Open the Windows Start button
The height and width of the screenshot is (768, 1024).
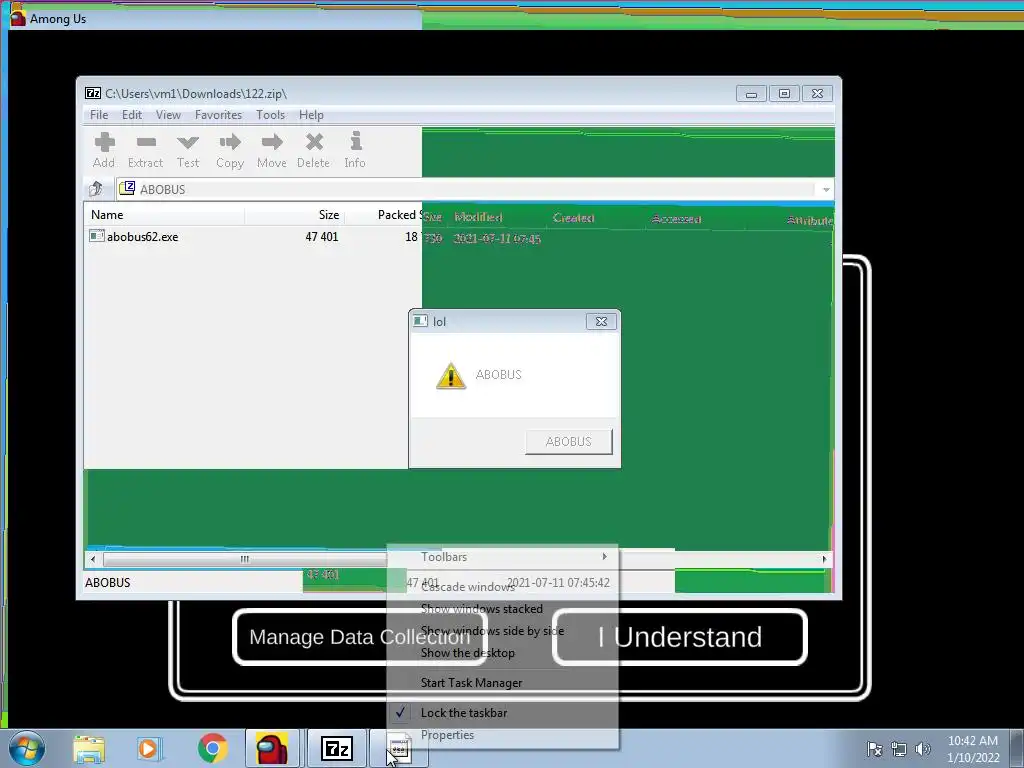click(27, 748)
